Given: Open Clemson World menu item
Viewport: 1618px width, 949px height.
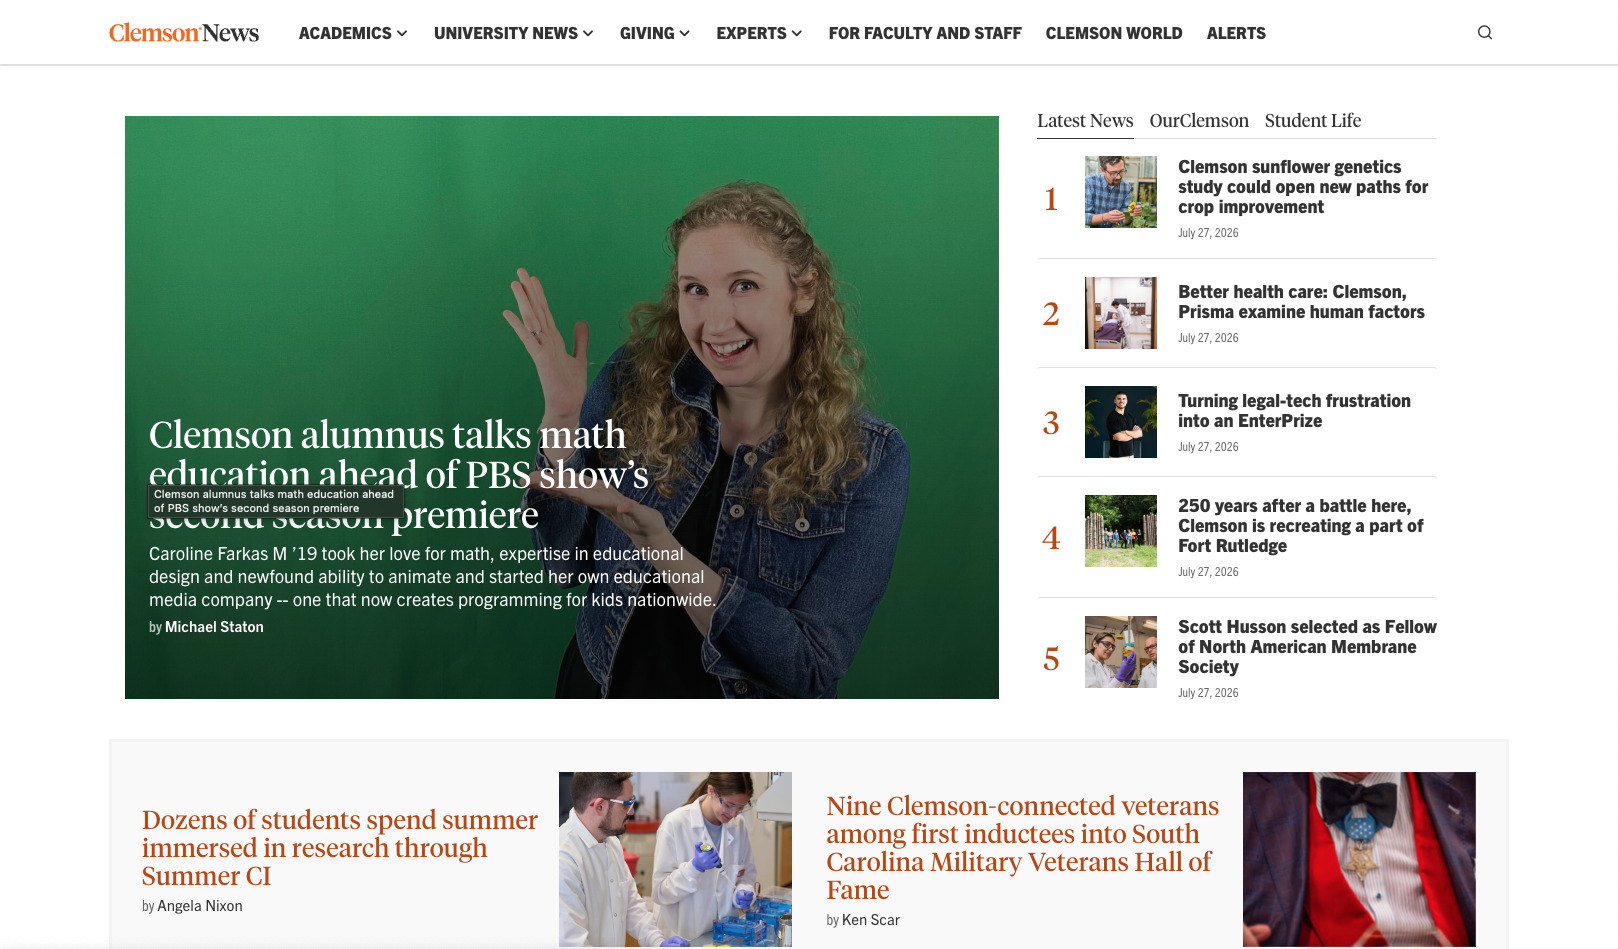Looking at the screenshot, I should point(1114,33).
